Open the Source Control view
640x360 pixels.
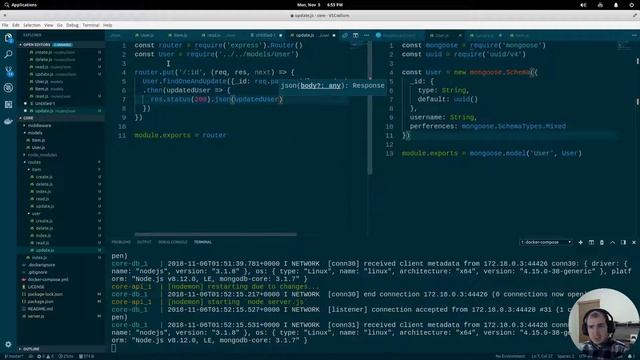[x=8, y=71]
